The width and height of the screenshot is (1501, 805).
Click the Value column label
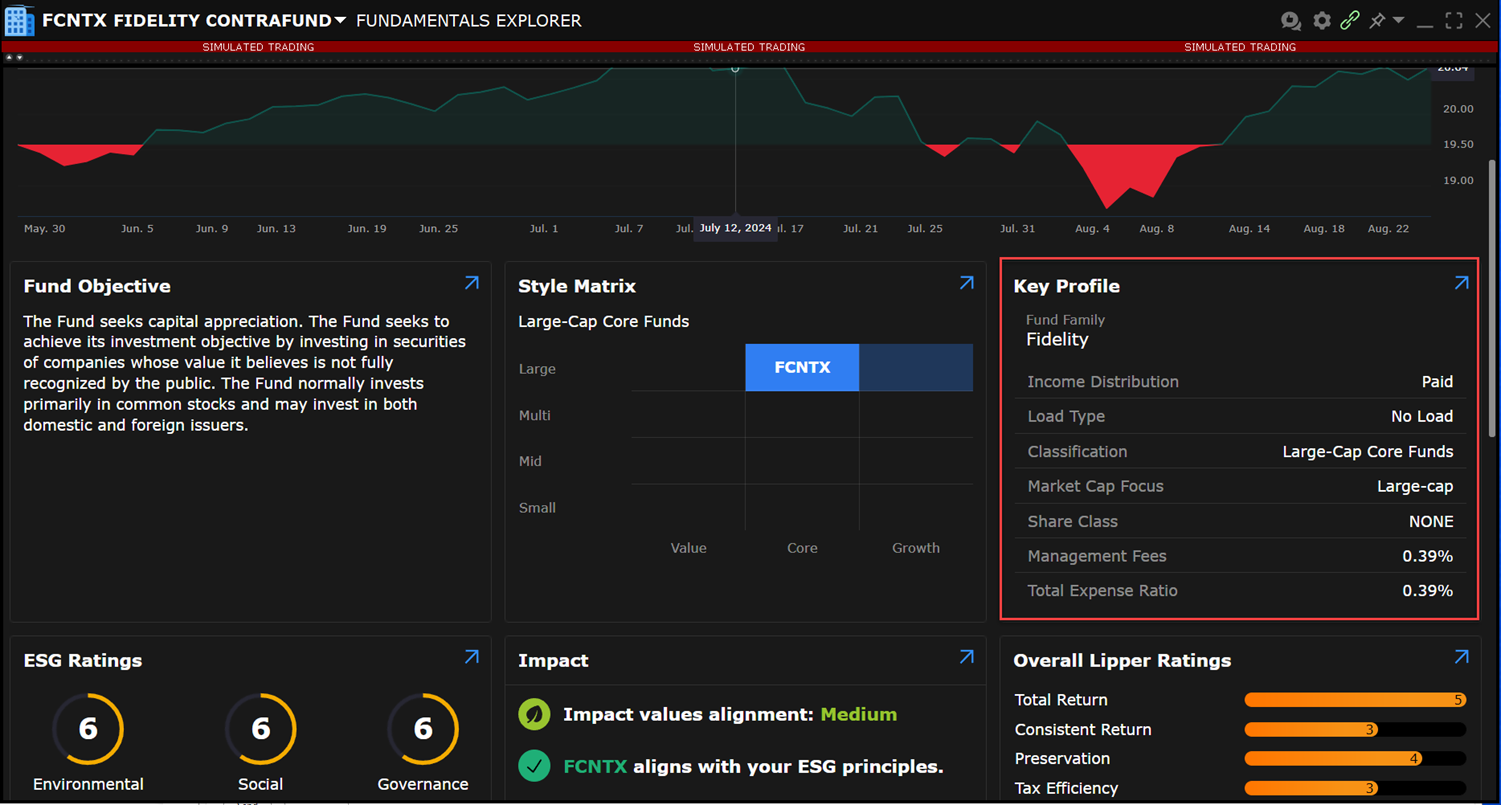(688, 548)
